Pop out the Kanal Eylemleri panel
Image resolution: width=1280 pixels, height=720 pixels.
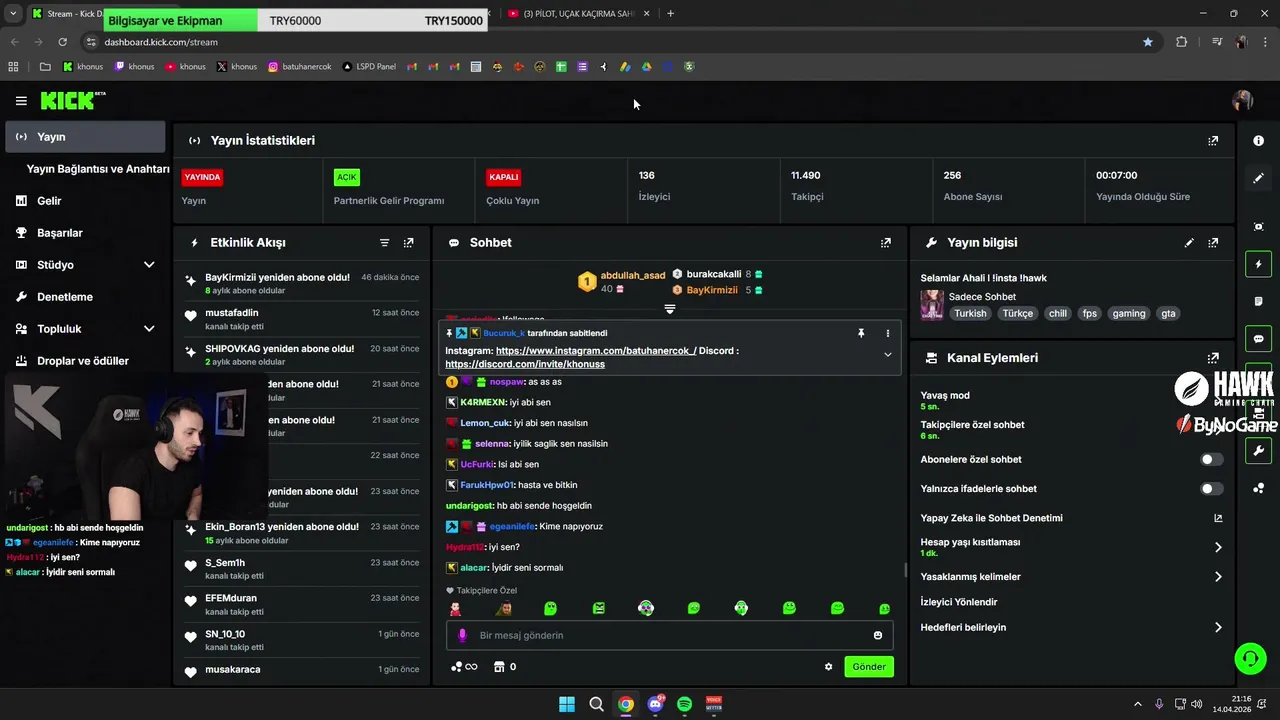(x=1213, y=358)
